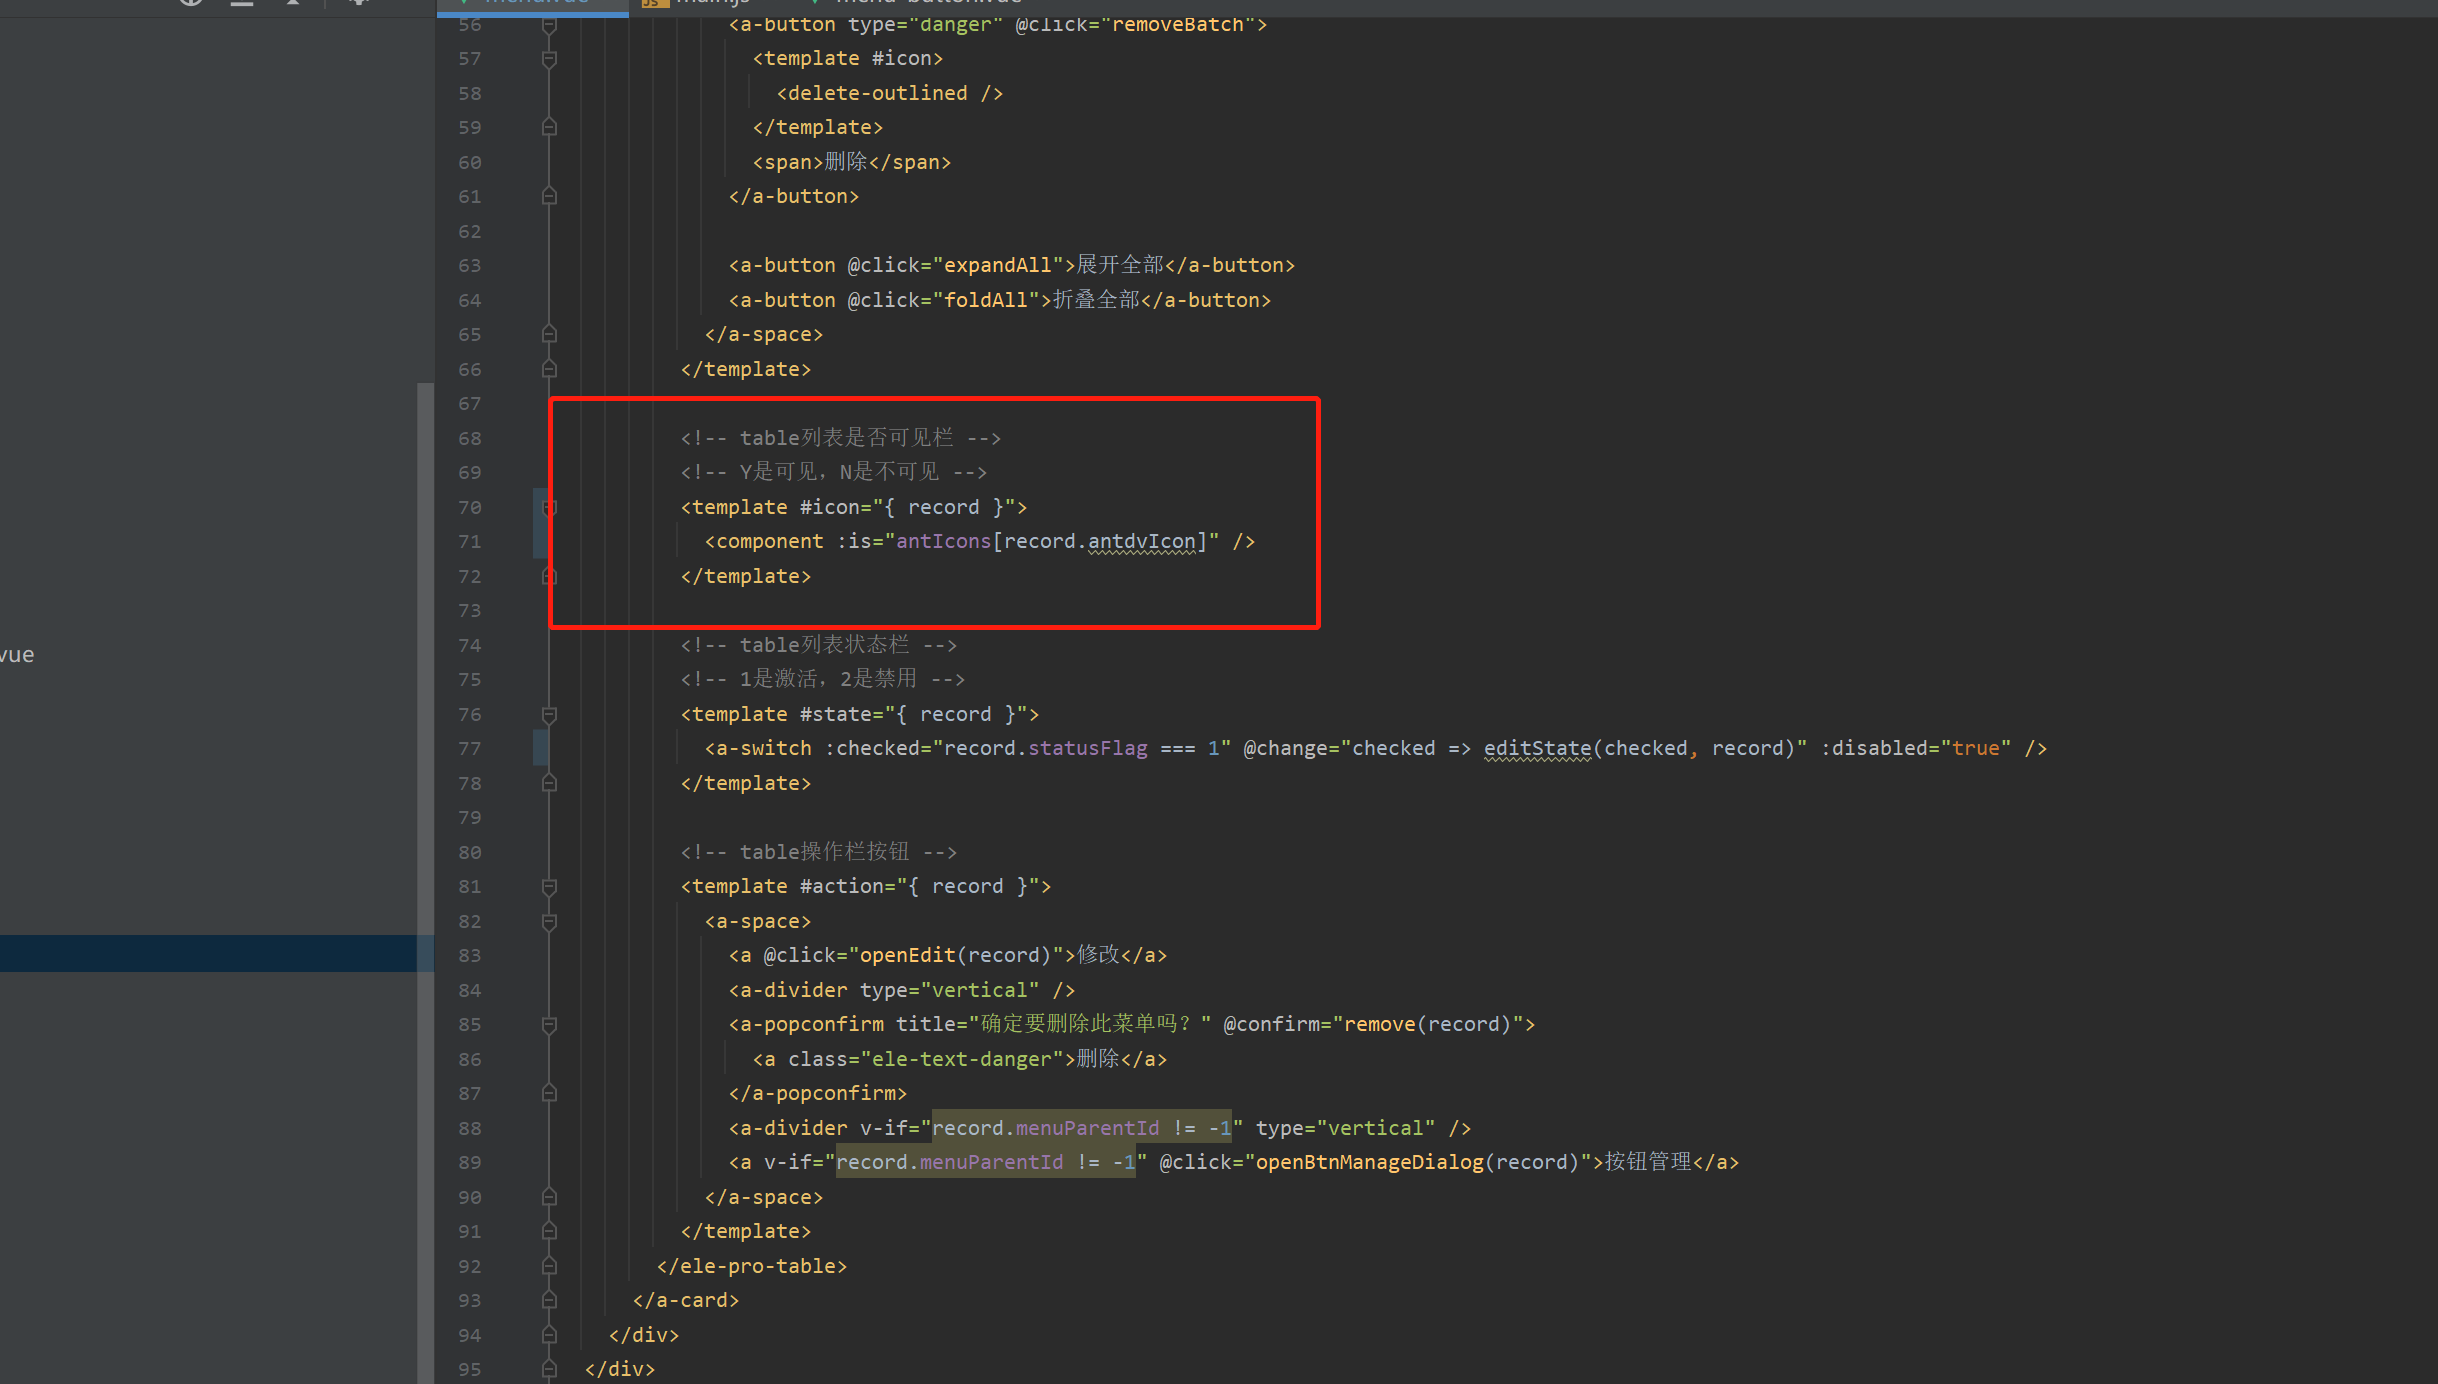Click the fold marker icon beside line 59

click(x=549, y=126)
